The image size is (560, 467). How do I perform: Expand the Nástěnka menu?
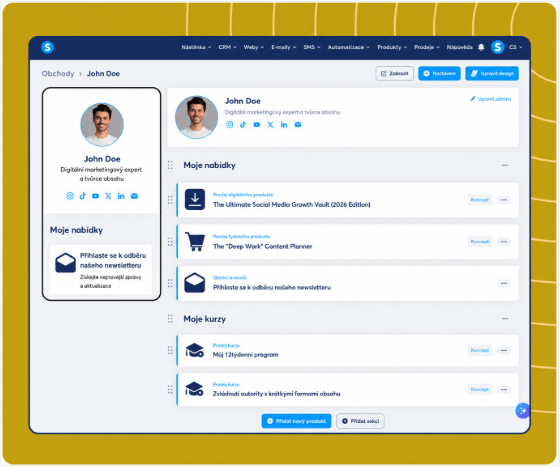196,47
